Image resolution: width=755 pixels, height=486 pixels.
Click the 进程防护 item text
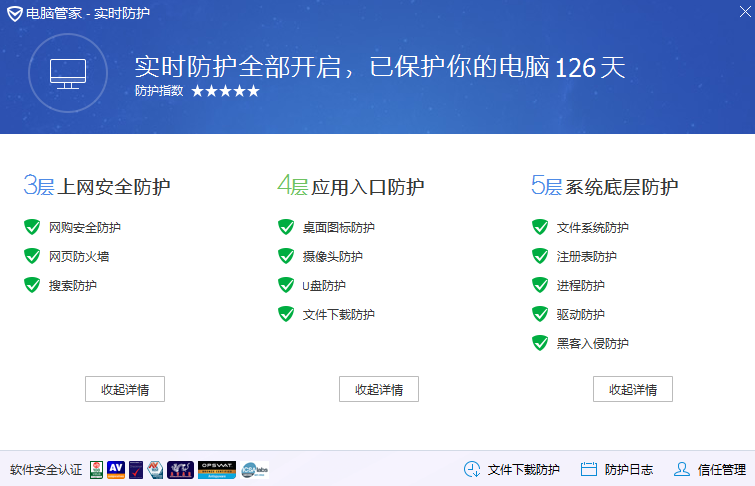point(581,285)
